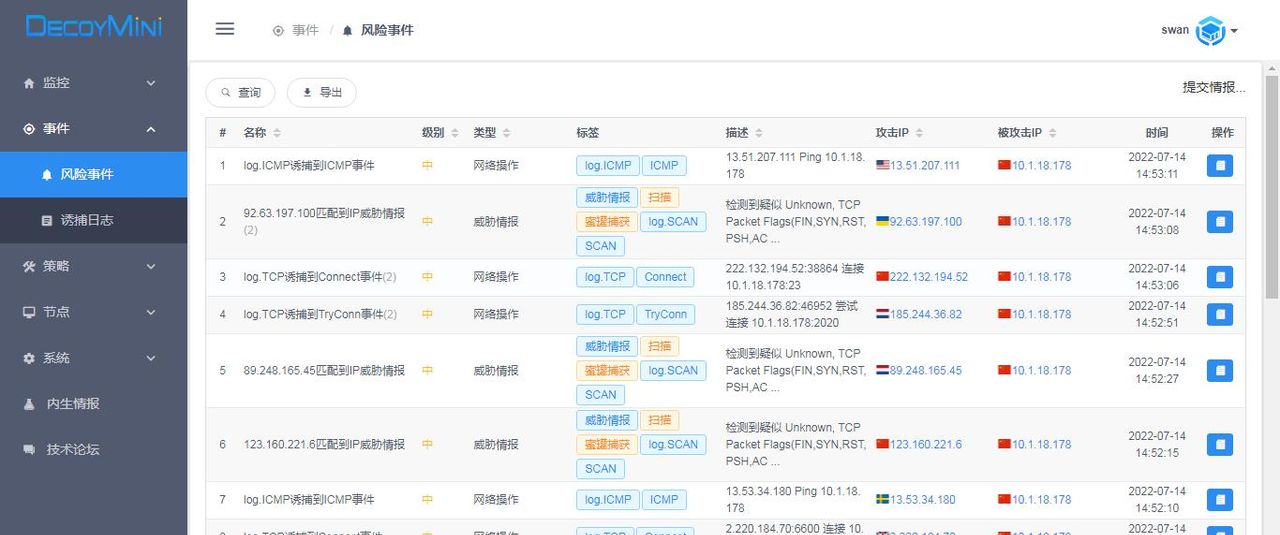1280x535 pixels.
Task: Sort table by 类型 column
Action: point(506,133)
